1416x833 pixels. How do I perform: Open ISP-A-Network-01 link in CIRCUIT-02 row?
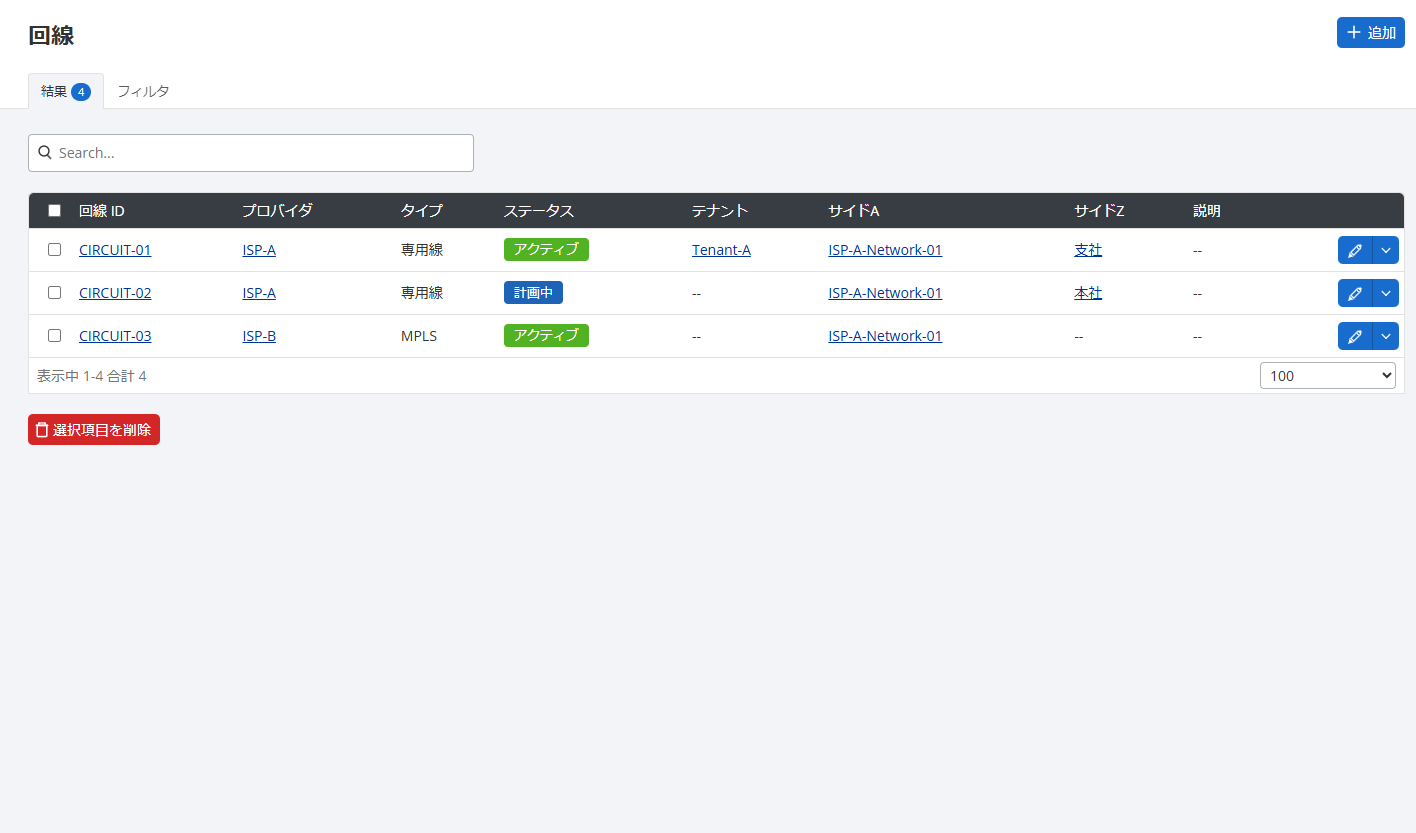coord(885,293)
